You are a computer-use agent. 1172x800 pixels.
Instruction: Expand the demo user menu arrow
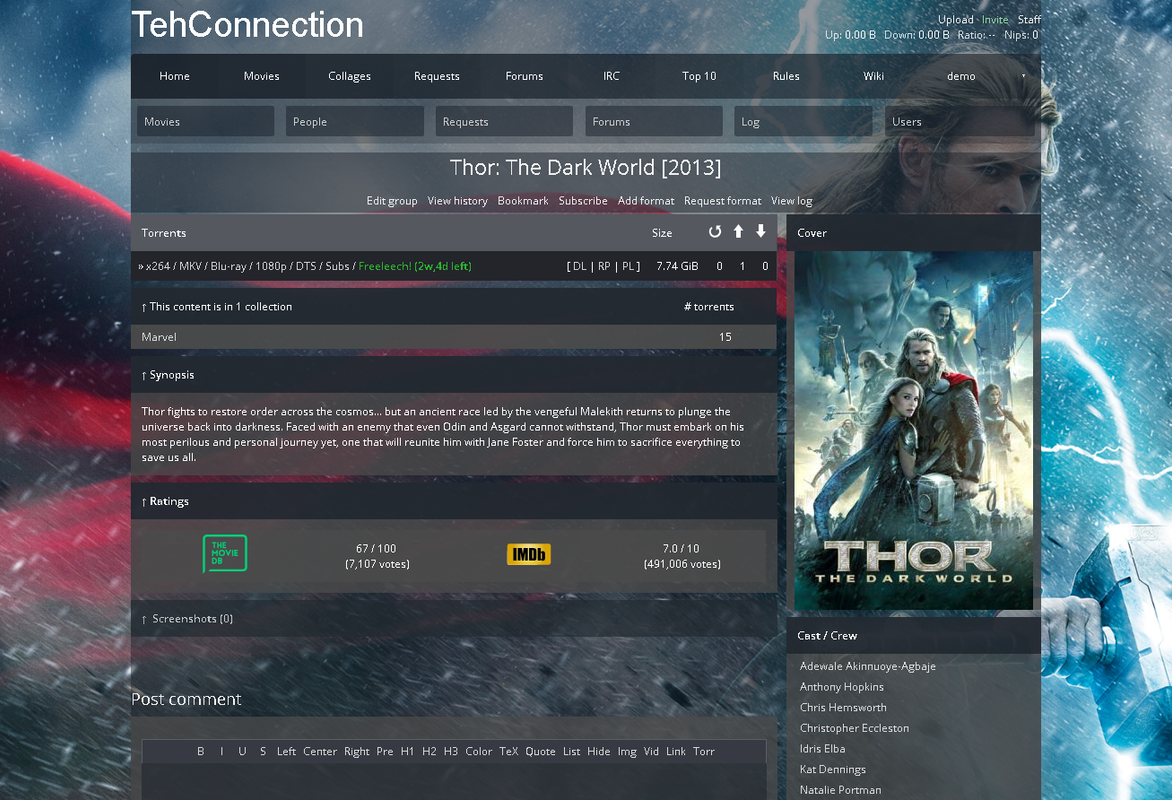tap(1023, 76)
